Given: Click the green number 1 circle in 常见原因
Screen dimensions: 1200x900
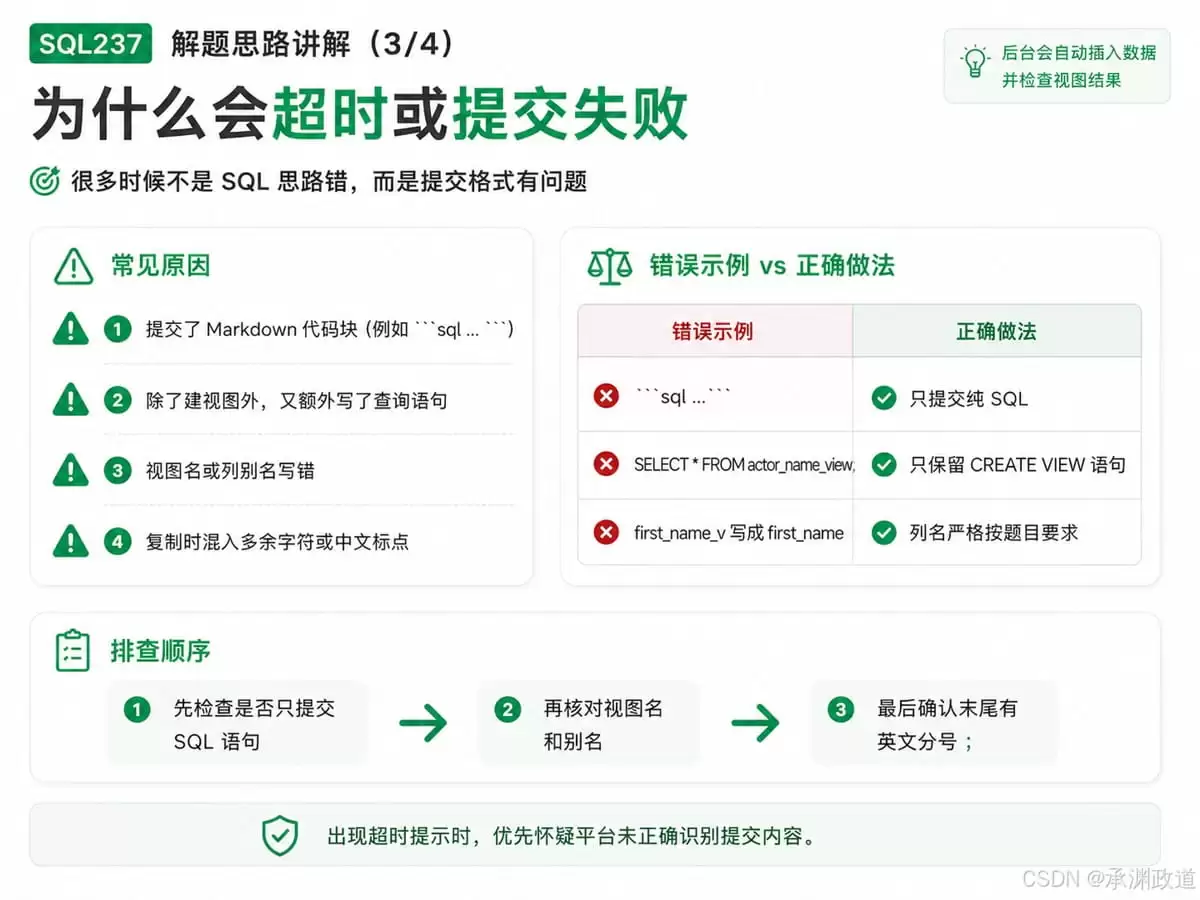Looking at the screenshot, I should 118,329.
